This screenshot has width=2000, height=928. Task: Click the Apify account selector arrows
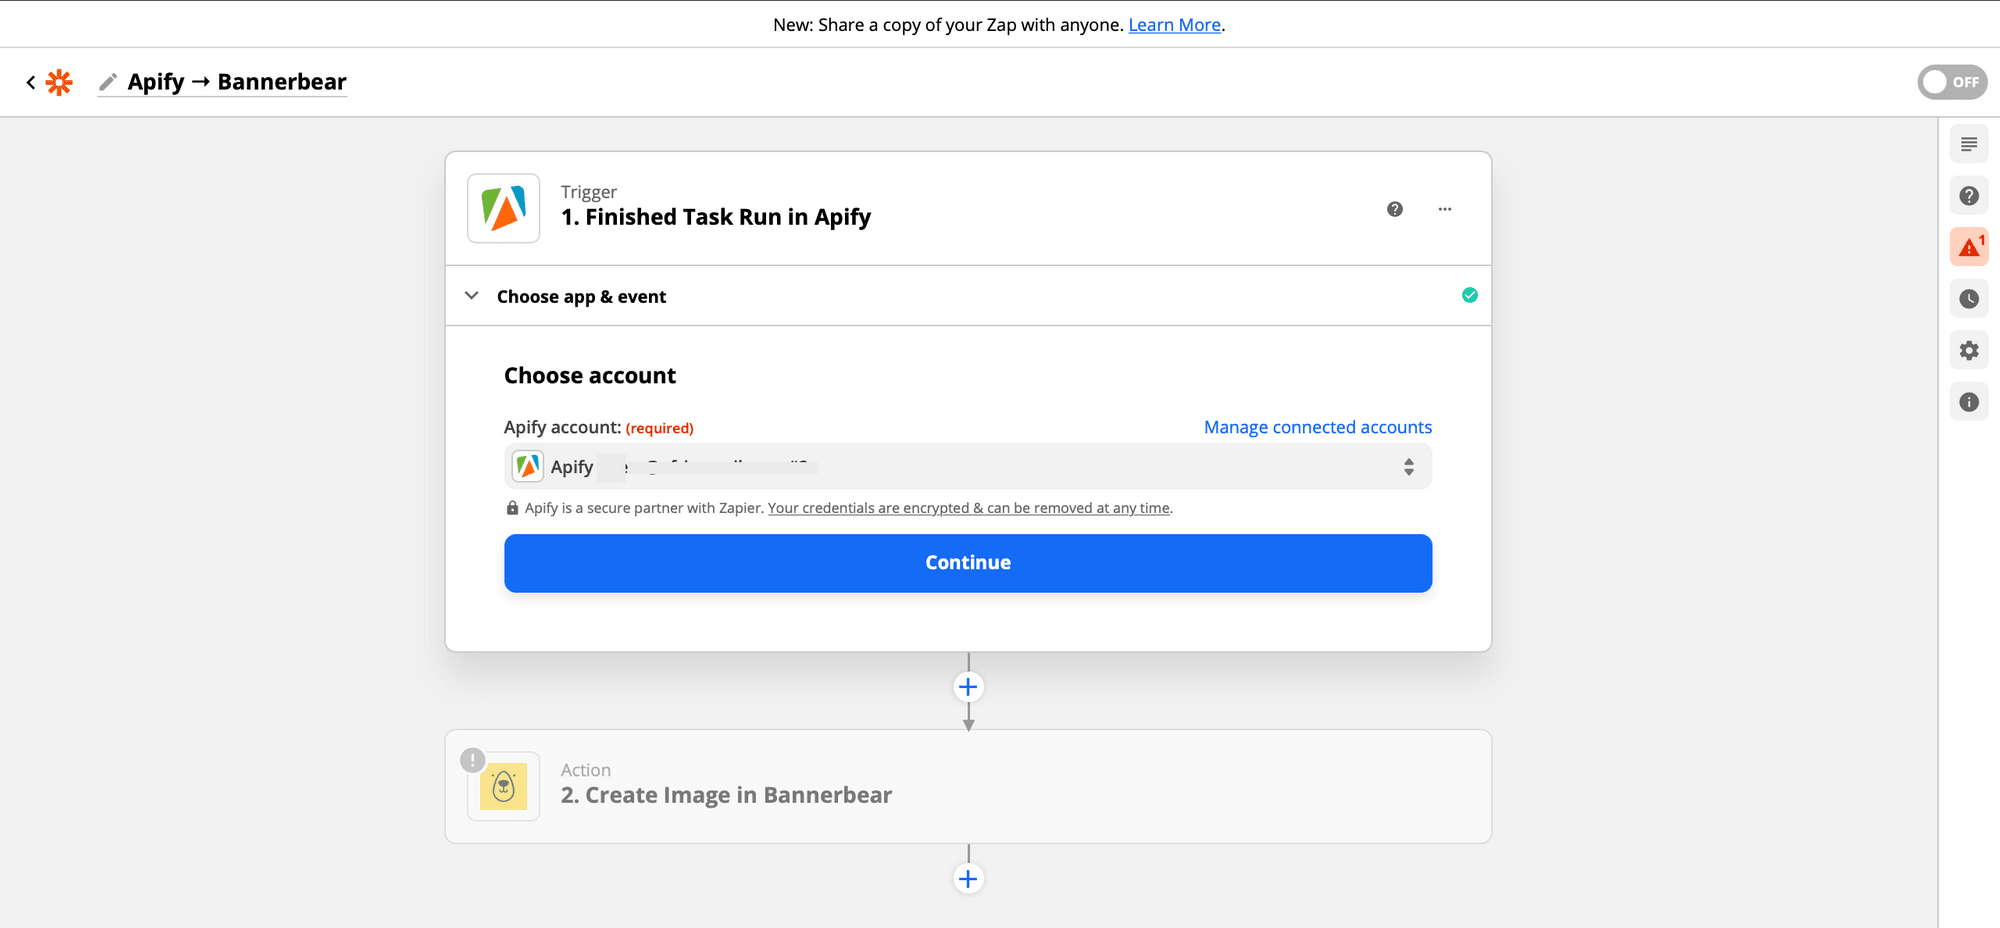click(1409, 467)
